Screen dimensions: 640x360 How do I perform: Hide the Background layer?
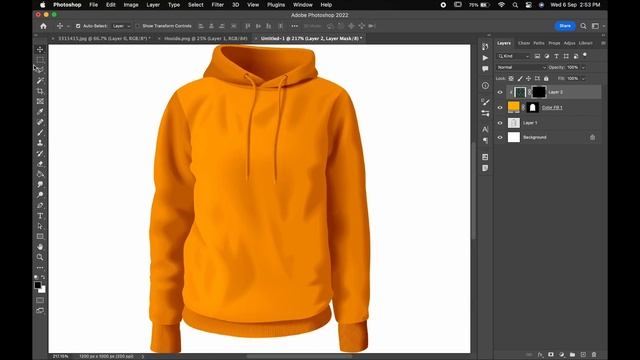pyautogui.click(x=500, y=138)
